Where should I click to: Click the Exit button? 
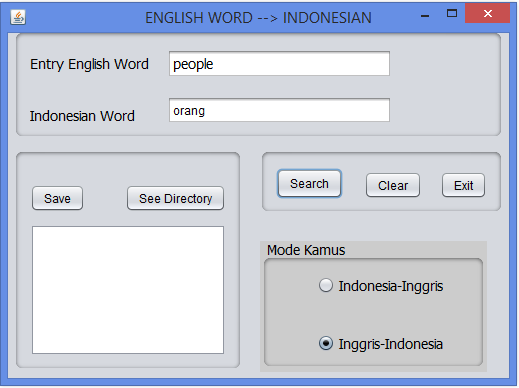(463, 185)
